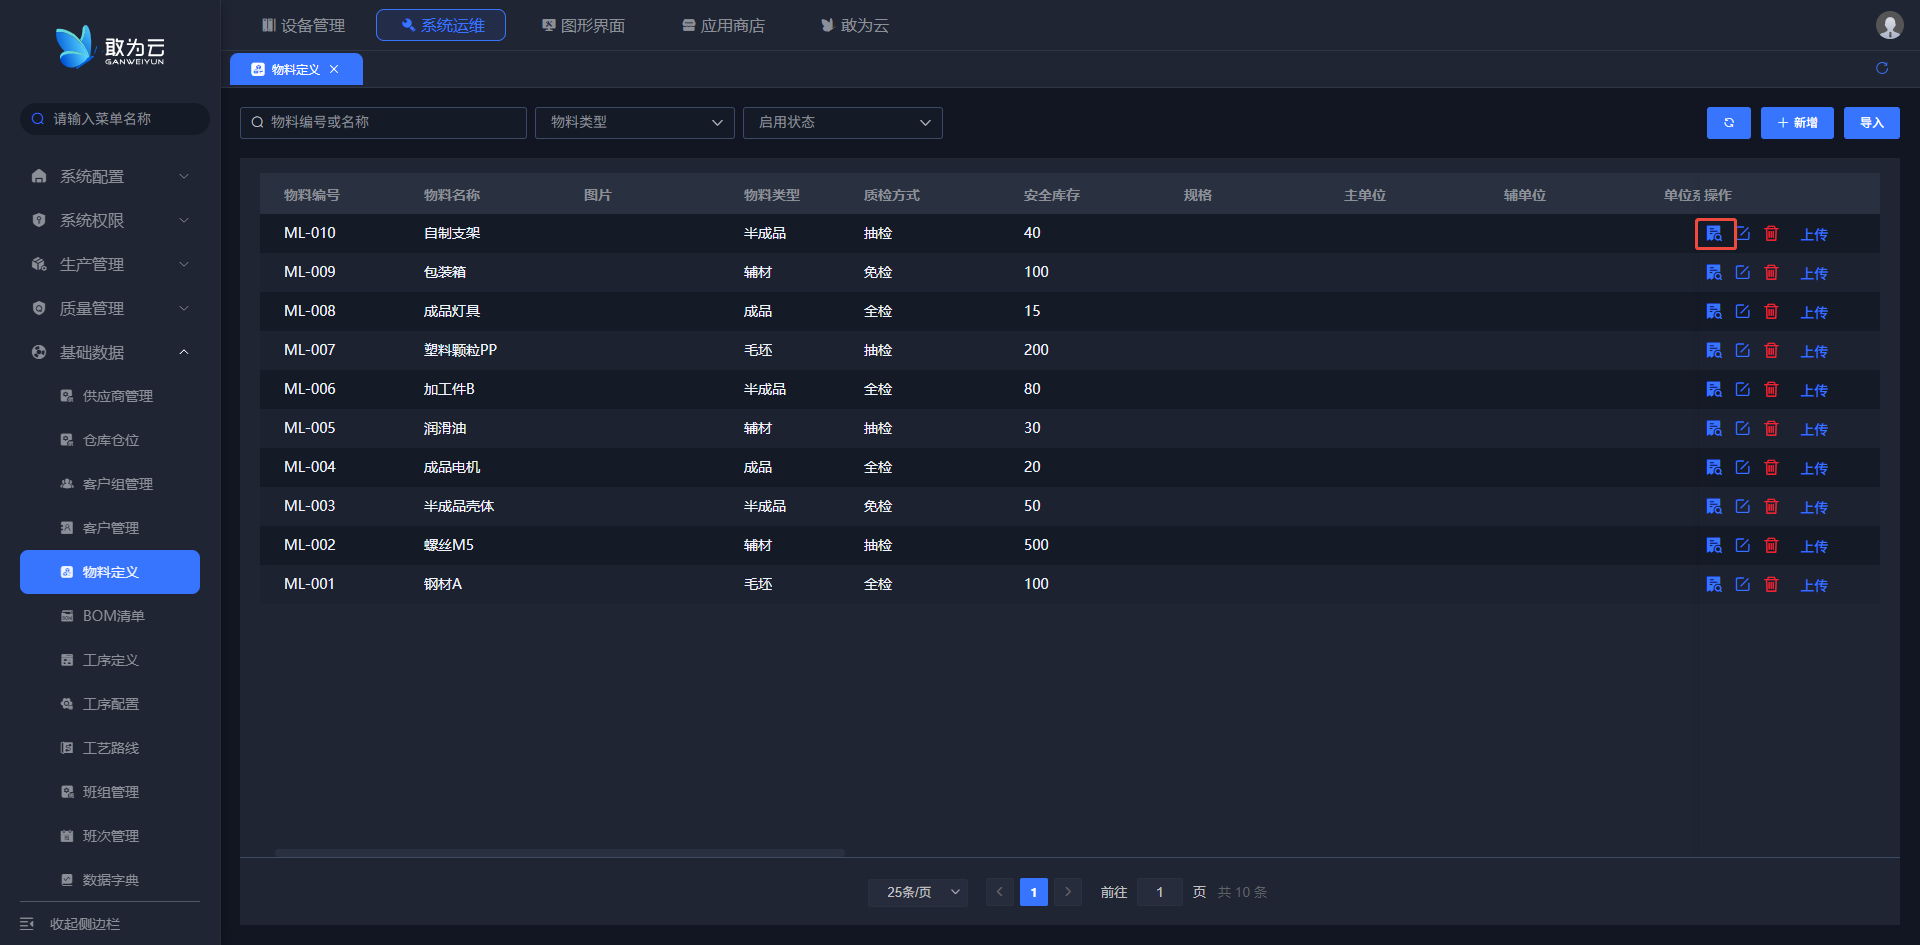
Task: Expand the 质量管理 sidebar menu
Action: tap(110, 309)
